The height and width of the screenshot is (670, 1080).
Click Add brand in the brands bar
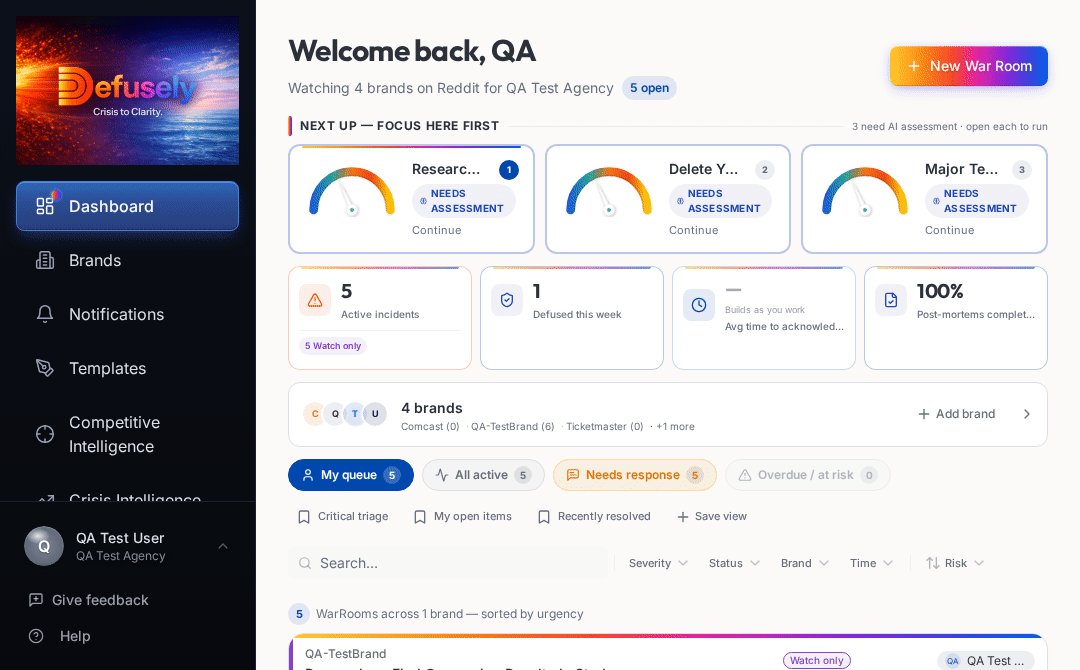click(x=956, y=413)
